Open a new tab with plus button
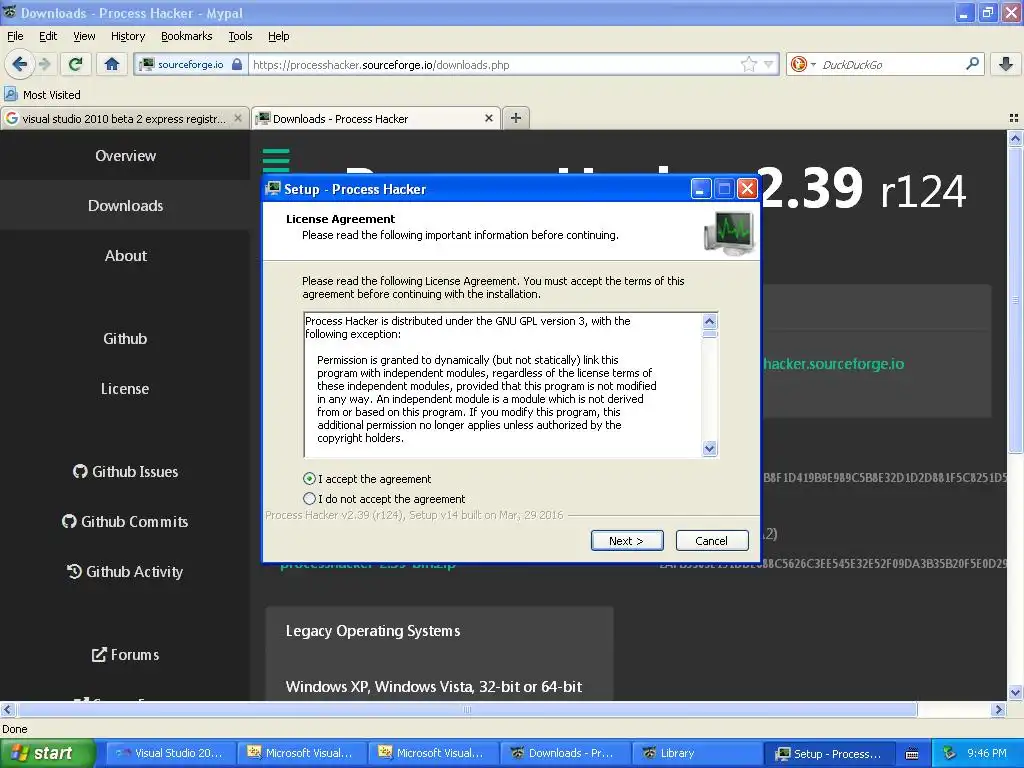This screenshot has height=768, width=1024. pos(516,118)
